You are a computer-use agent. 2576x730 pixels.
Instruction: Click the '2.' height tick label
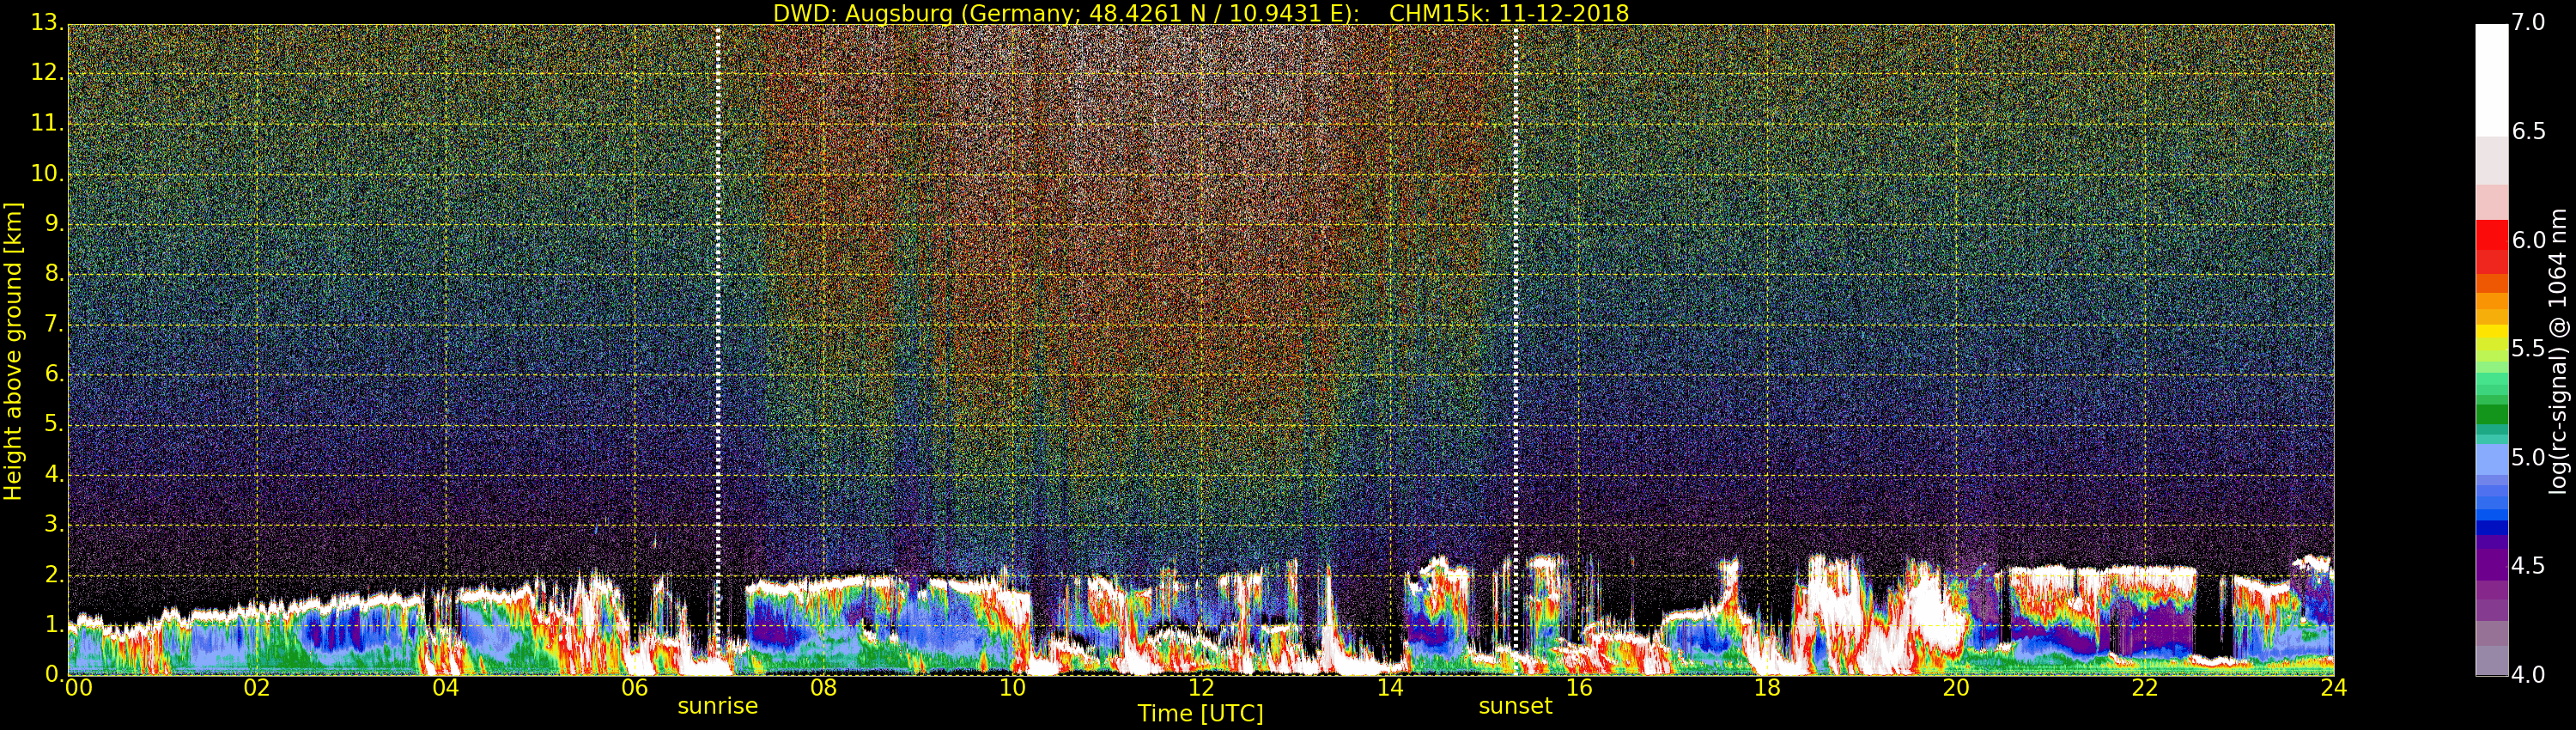click(x=54, y=574)
